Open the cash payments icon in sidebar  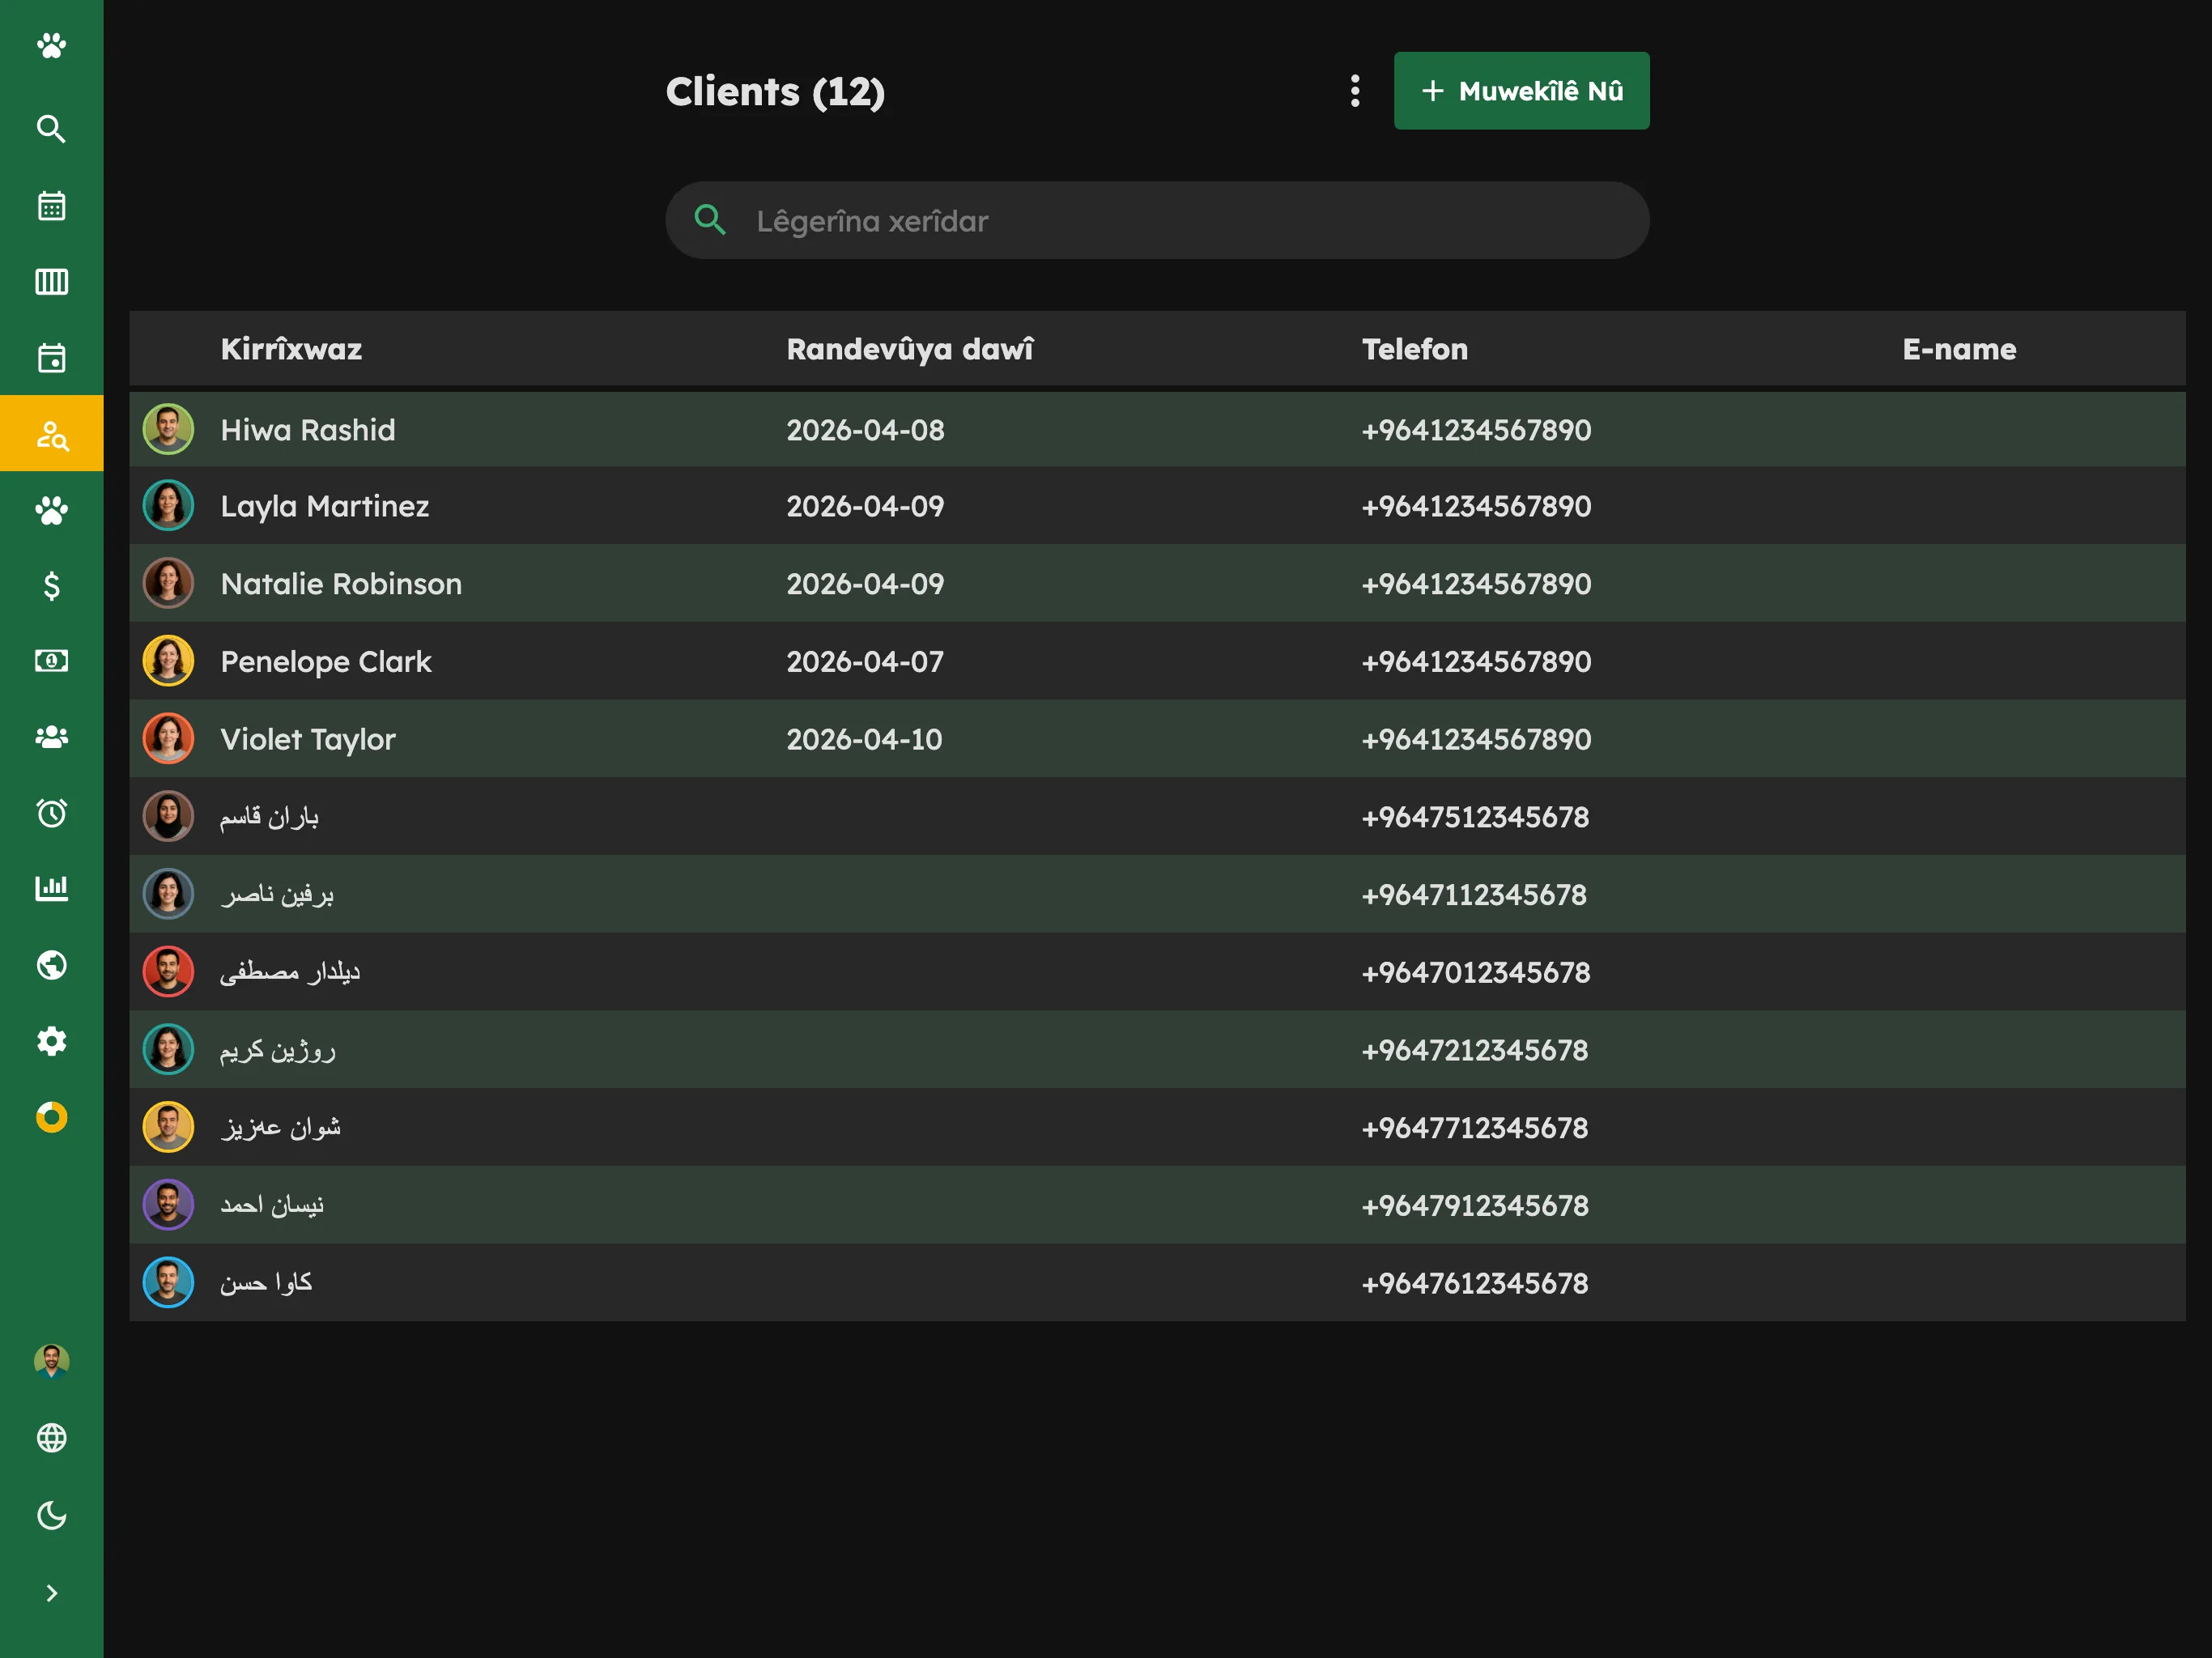(51, 661)
